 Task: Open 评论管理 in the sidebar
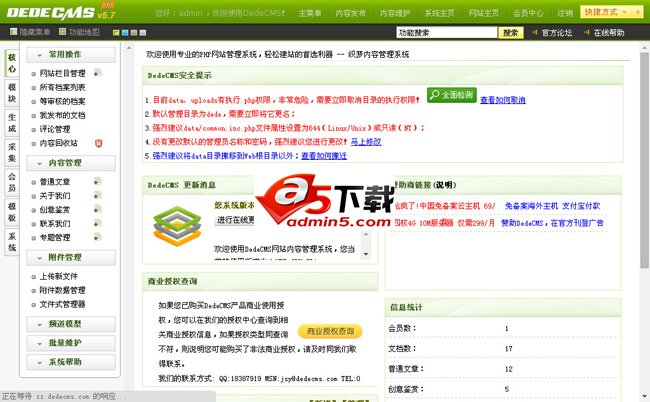click(x=55, y=129)
